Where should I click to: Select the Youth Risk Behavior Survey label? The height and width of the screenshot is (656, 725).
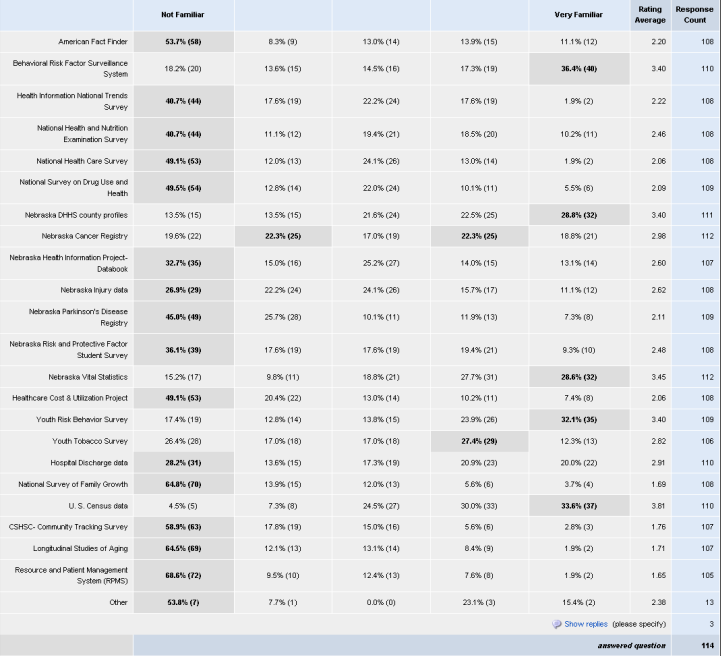click(x=82, y=420)
